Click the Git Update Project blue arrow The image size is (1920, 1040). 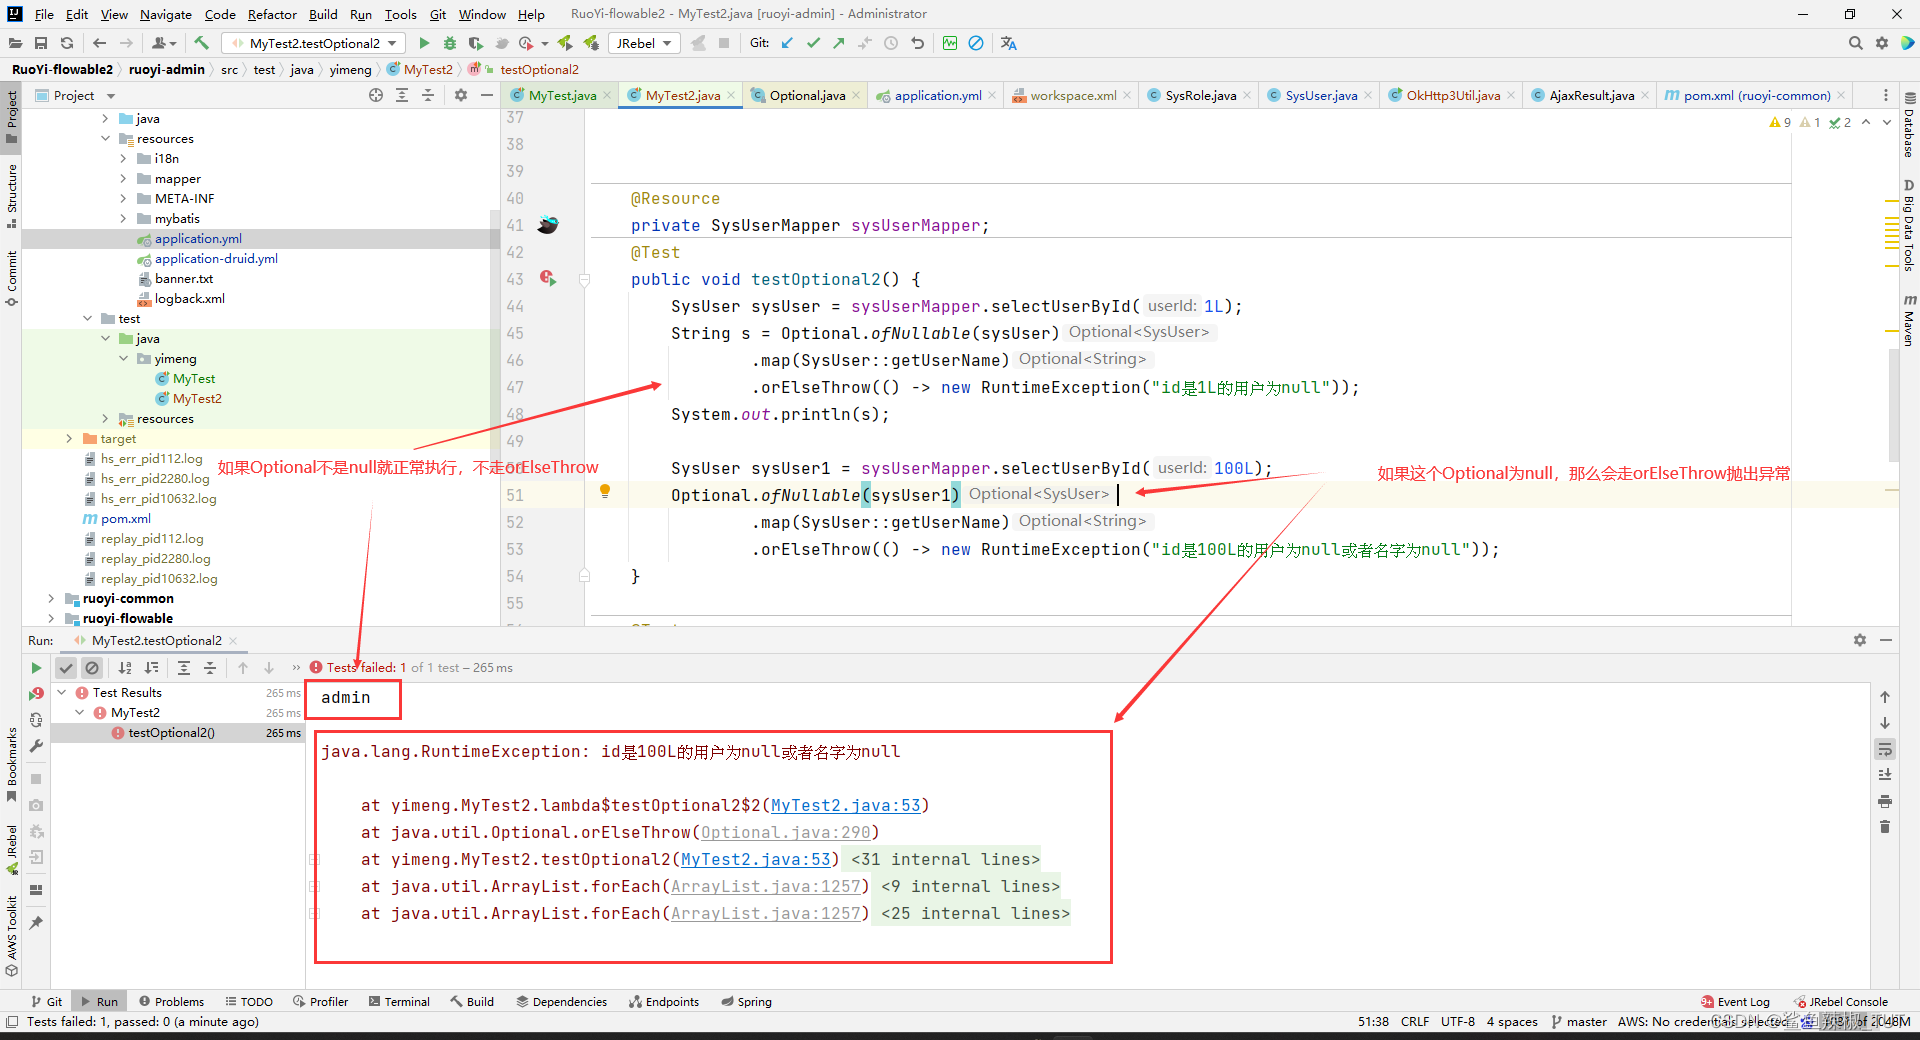(x=787, y=43)
